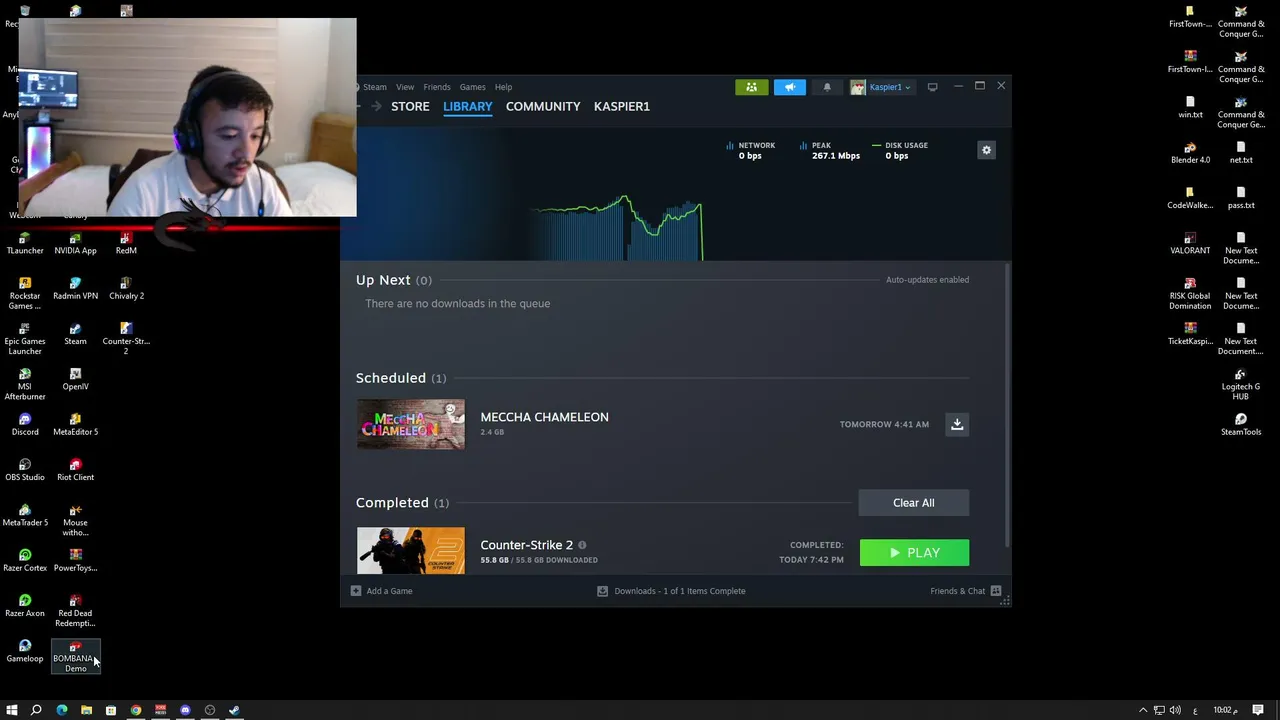This screenshot has height=720, width=1280.
Task: Click the blue announcements megaphone icon
Action: coord(789,87)
